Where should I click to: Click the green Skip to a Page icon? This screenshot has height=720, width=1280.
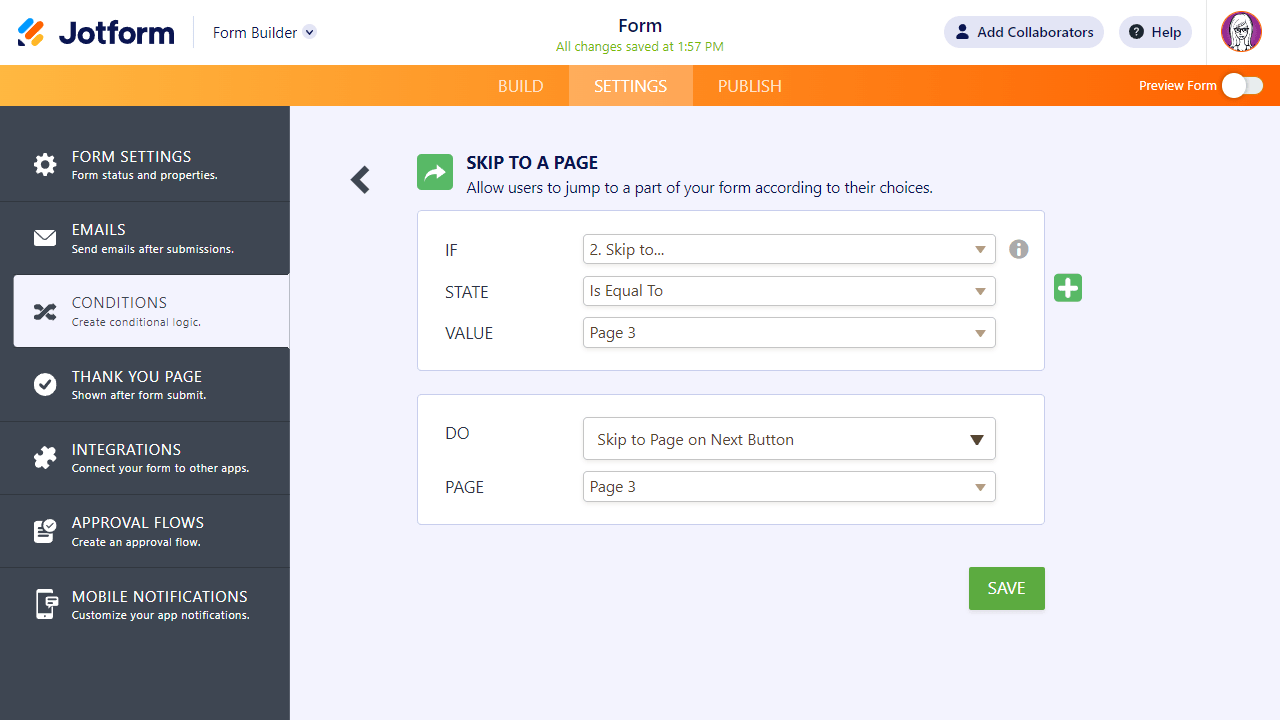tap(435, 172)
